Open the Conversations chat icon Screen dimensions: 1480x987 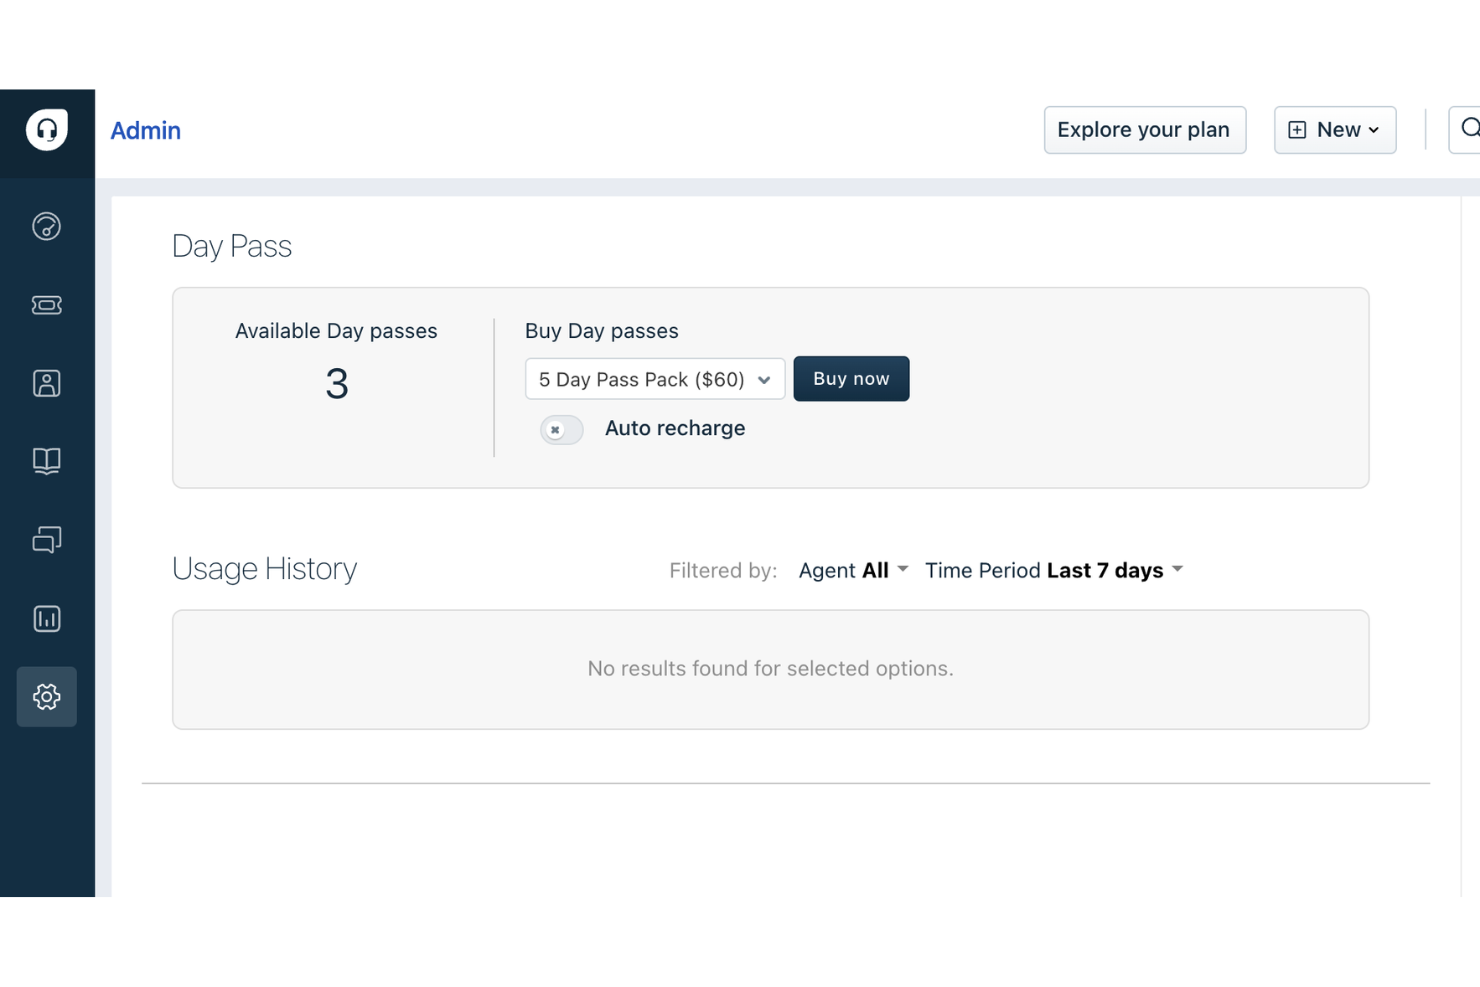pos(46,539)
